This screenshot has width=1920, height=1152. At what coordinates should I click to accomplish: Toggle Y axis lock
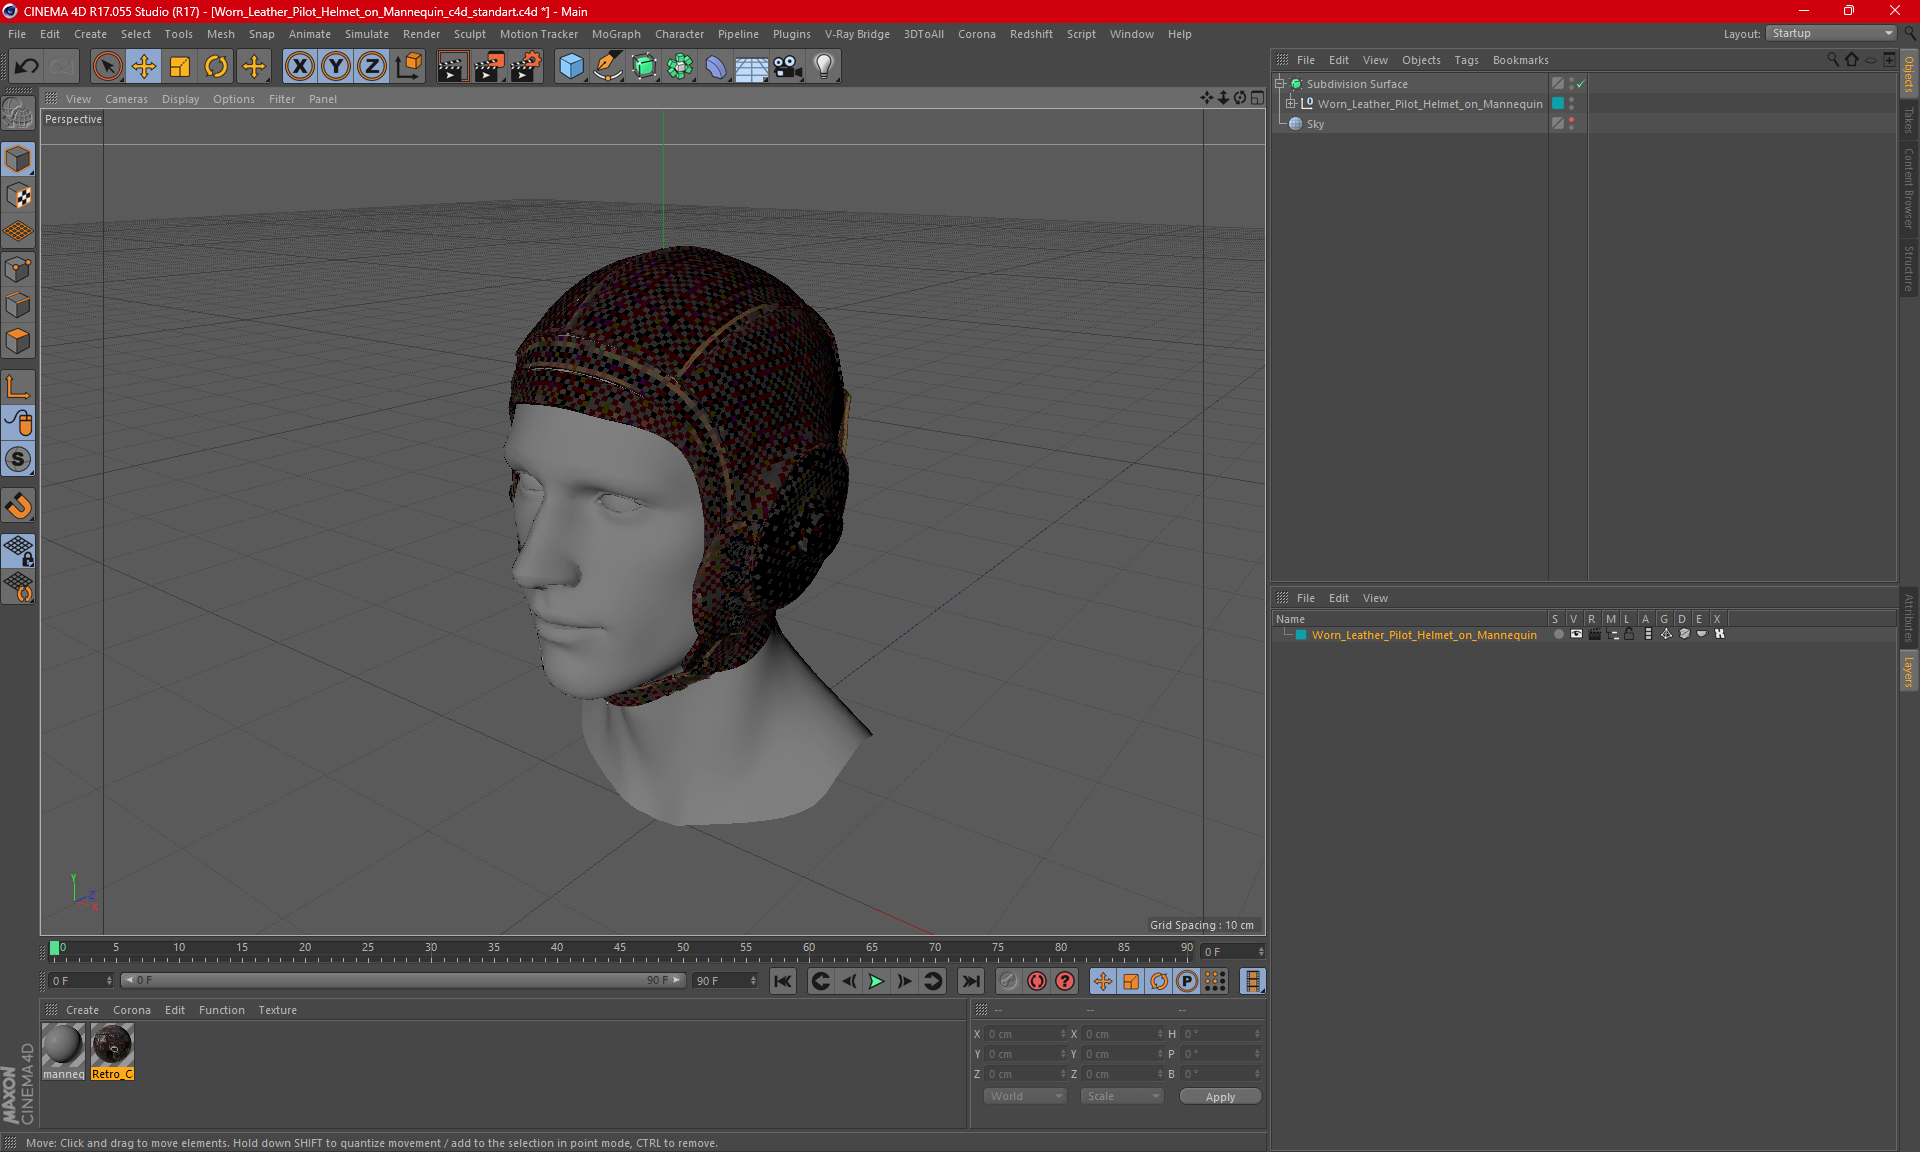pyautogui.click(x=336, y=67)
